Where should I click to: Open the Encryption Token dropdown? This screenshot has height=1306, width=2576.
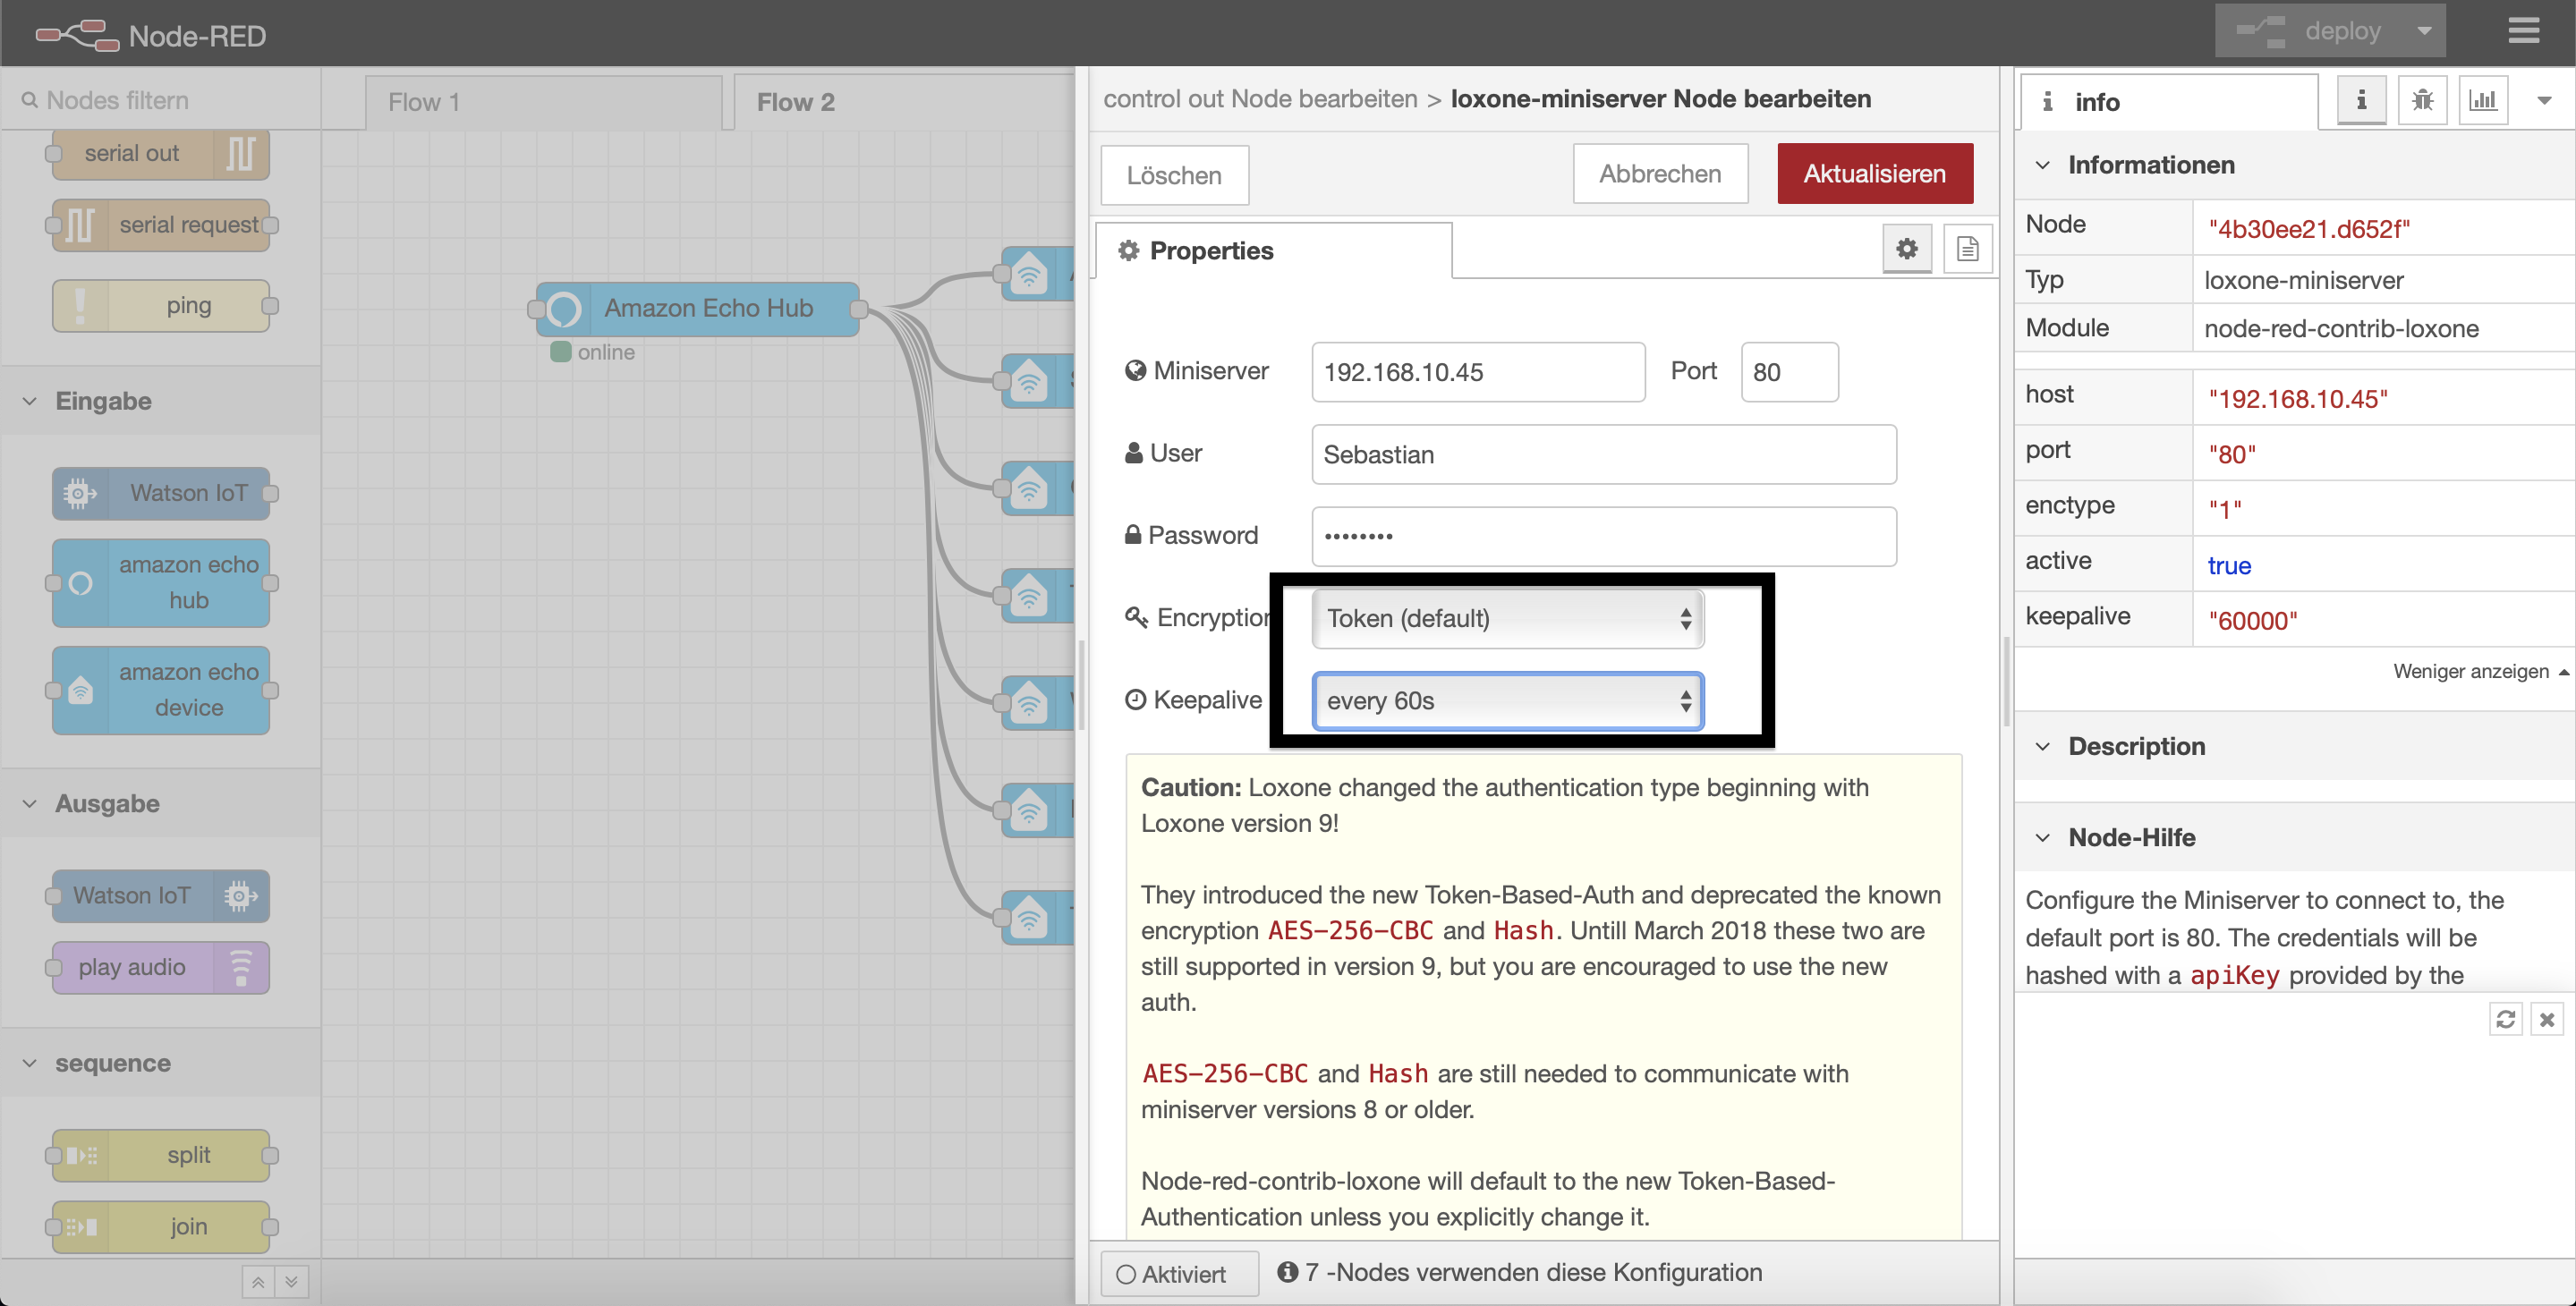(1507, 619)
